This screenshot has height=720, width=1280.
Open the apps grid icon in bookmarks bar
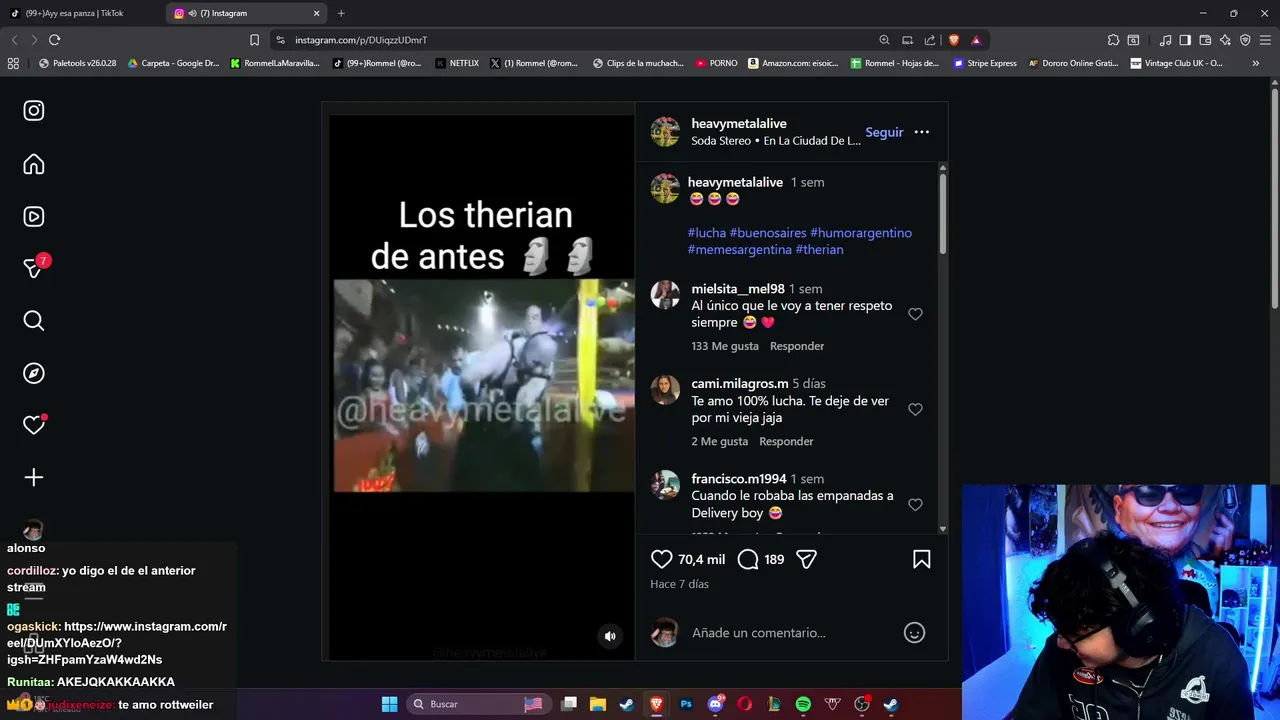13,63
